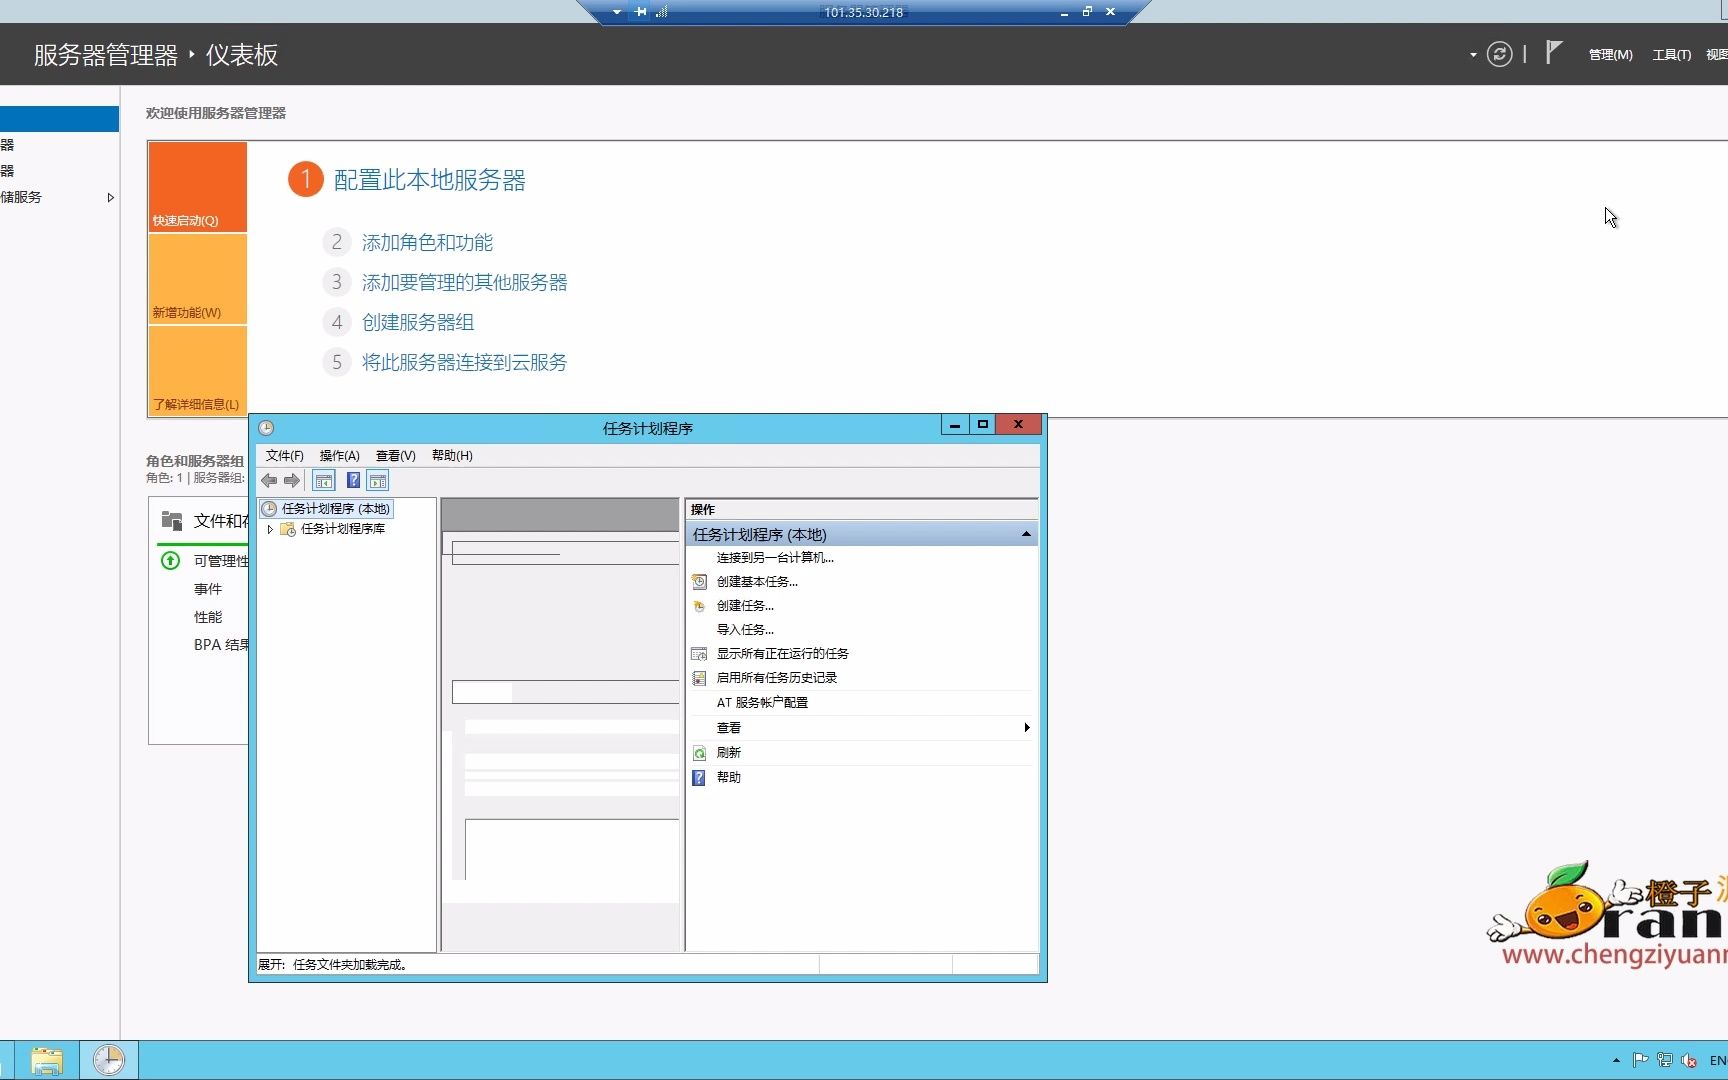
Task: Open the 文件(F) menu
Action: click(284, 456)
